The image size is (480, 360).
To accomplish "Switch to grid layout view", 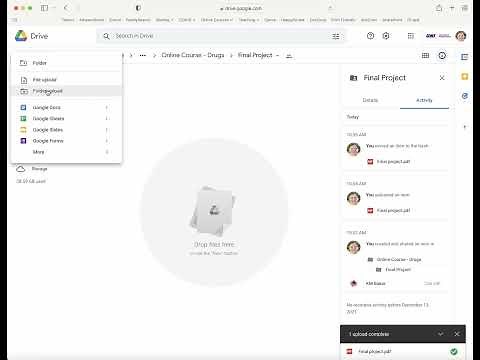I will [425, 56].
